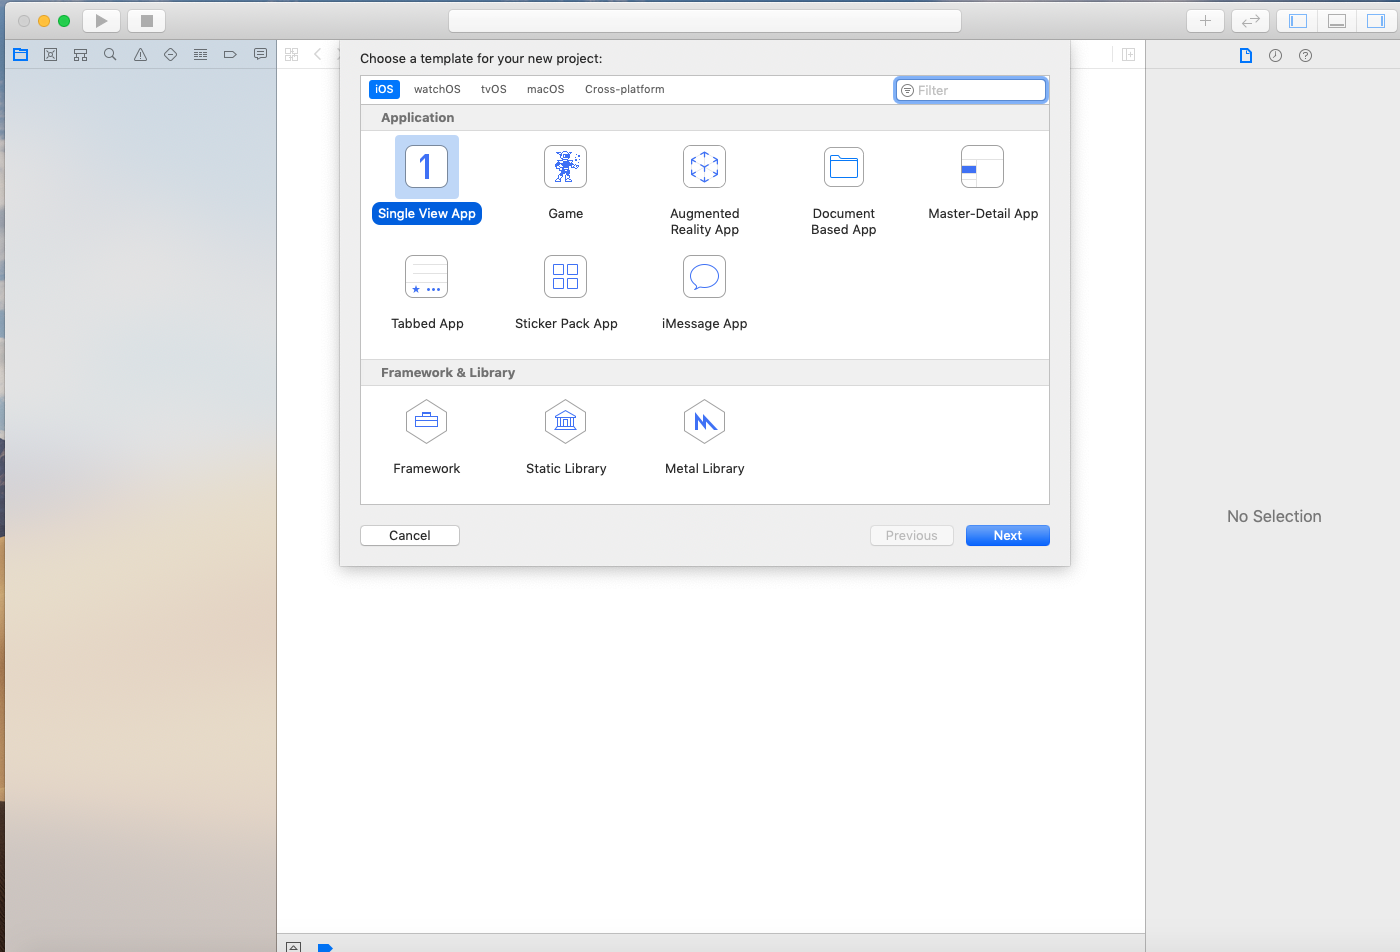The width and height of the screenshot is (1400, 952).
Task: Click the "Framework & Library" section header
Action: (x=448, y=373)
